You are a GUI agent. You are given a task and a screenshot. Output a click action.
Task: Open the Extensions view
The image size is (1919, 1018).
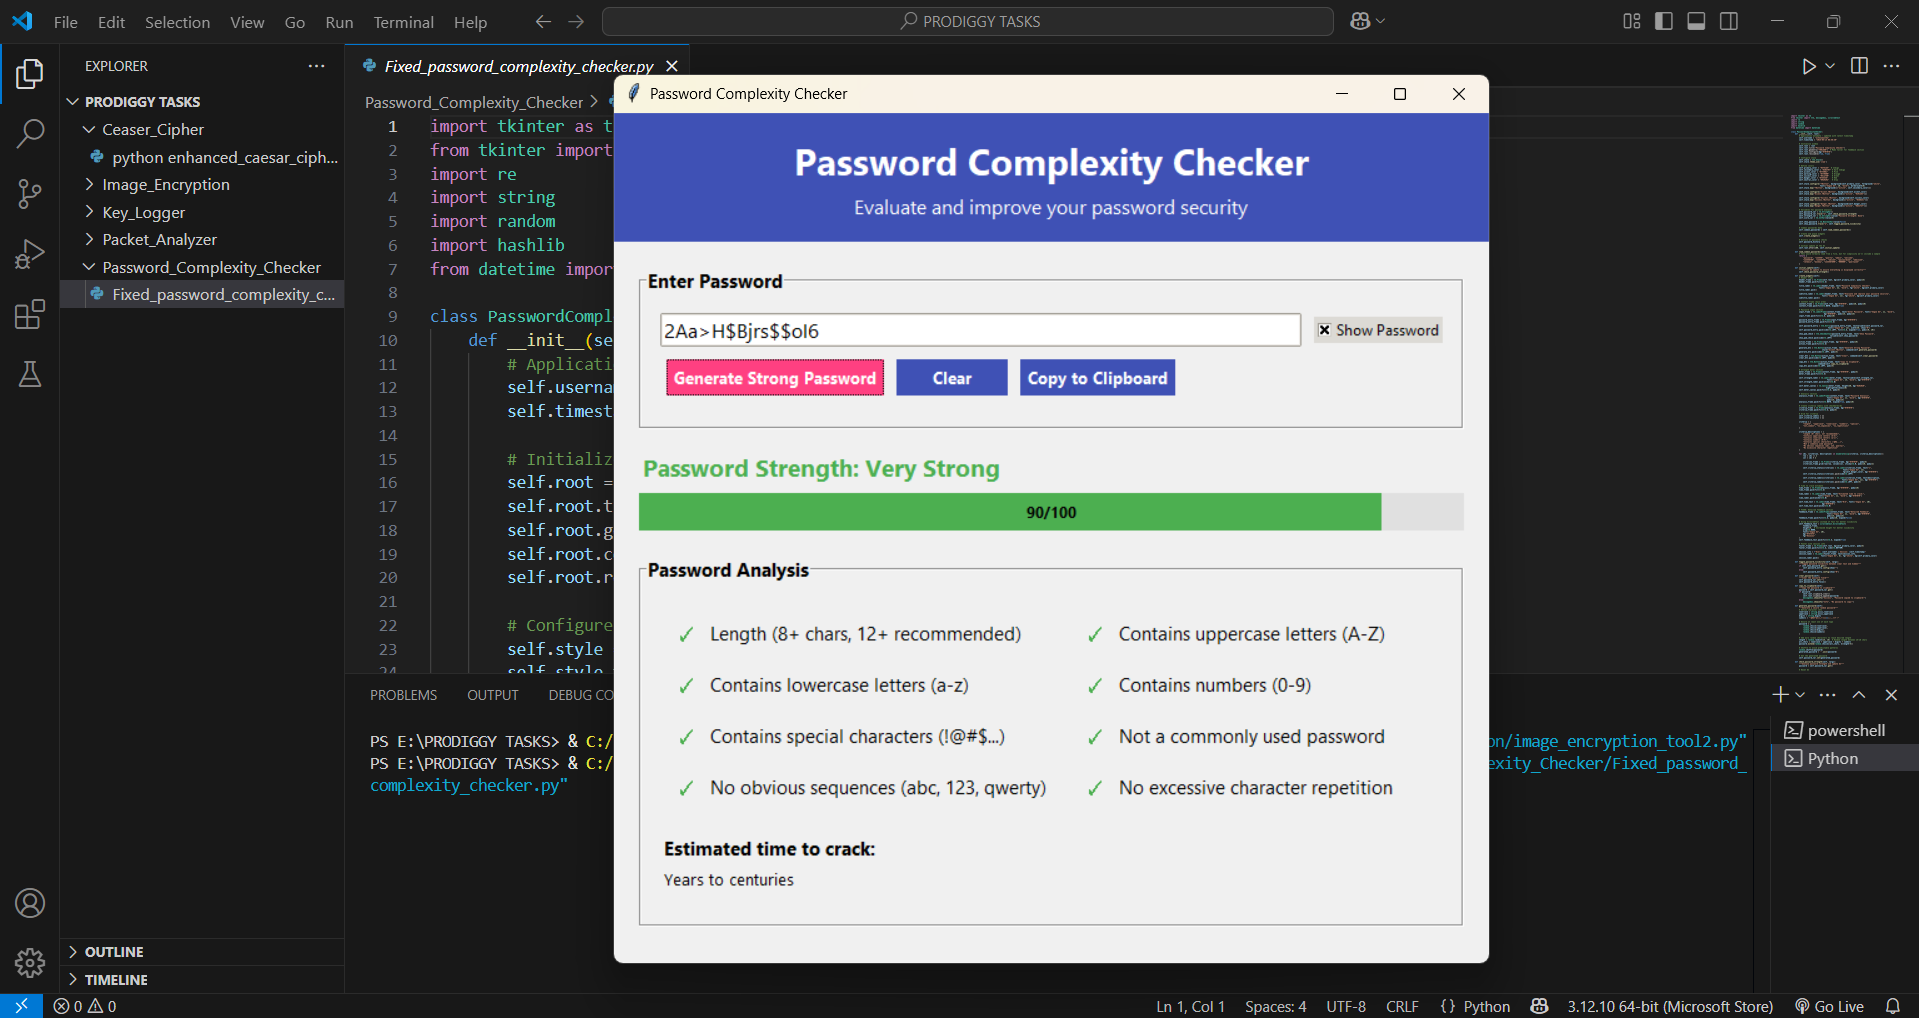click(x=30, y=314)
